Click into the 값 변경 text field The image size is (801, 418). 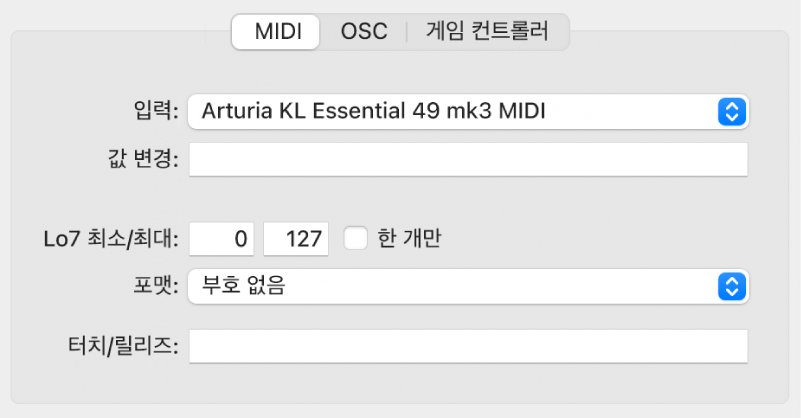click(467, 159)
